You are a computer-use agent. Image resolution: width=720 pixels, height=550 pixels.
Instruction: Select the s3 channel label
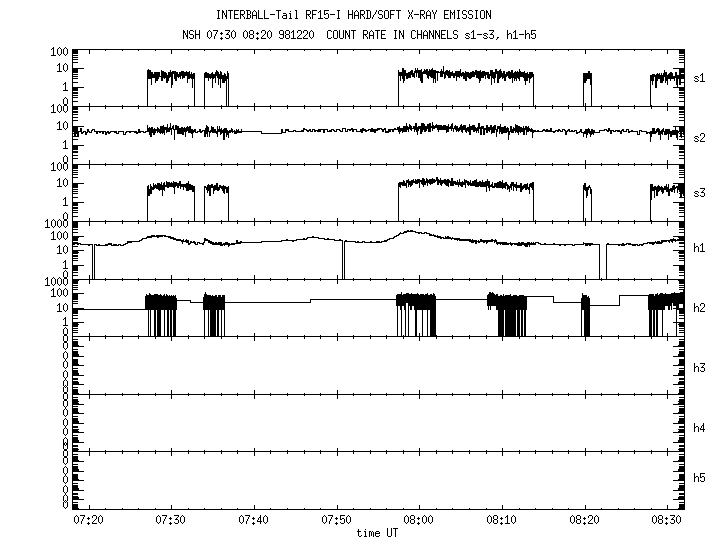(x=700, y=191)
